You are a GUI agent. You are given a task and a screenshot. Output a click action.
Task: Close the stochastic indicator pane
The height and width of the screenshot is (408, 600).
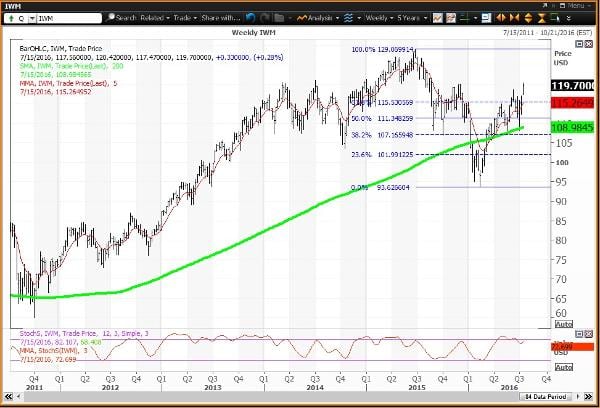click(x=589, y=334)
